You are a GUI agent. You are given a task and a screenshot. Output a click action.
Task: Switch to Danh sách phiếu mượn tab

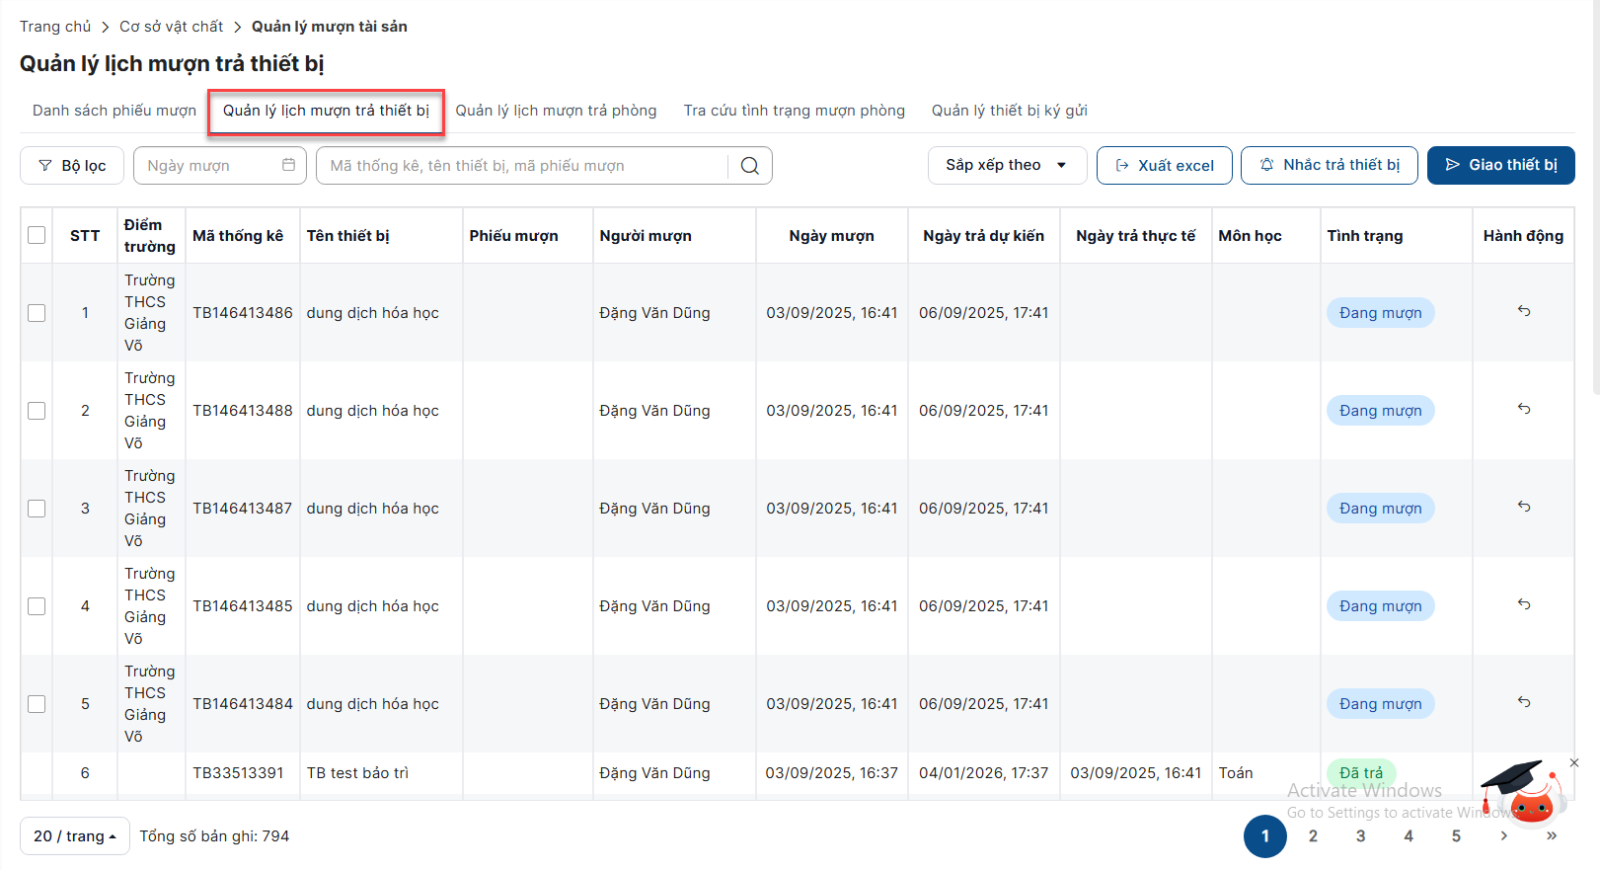tap(114, 110)
